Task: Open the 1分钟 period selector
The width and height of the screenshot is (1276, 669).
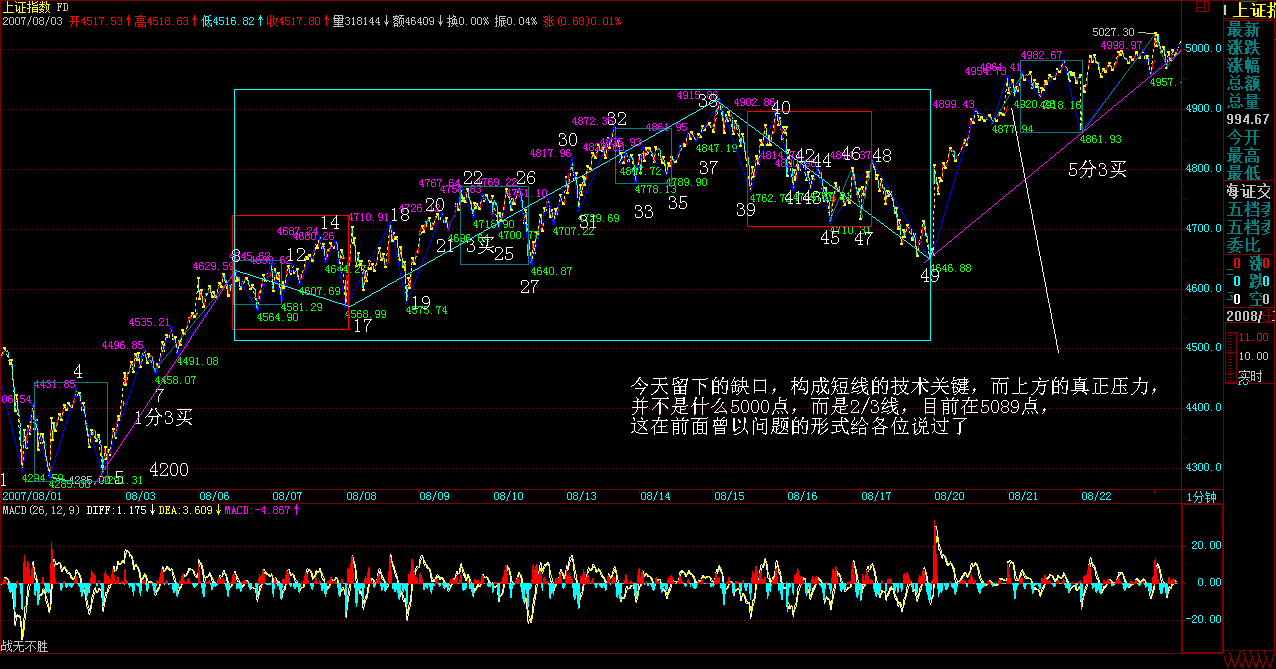Action: (x=1201, y=496)
